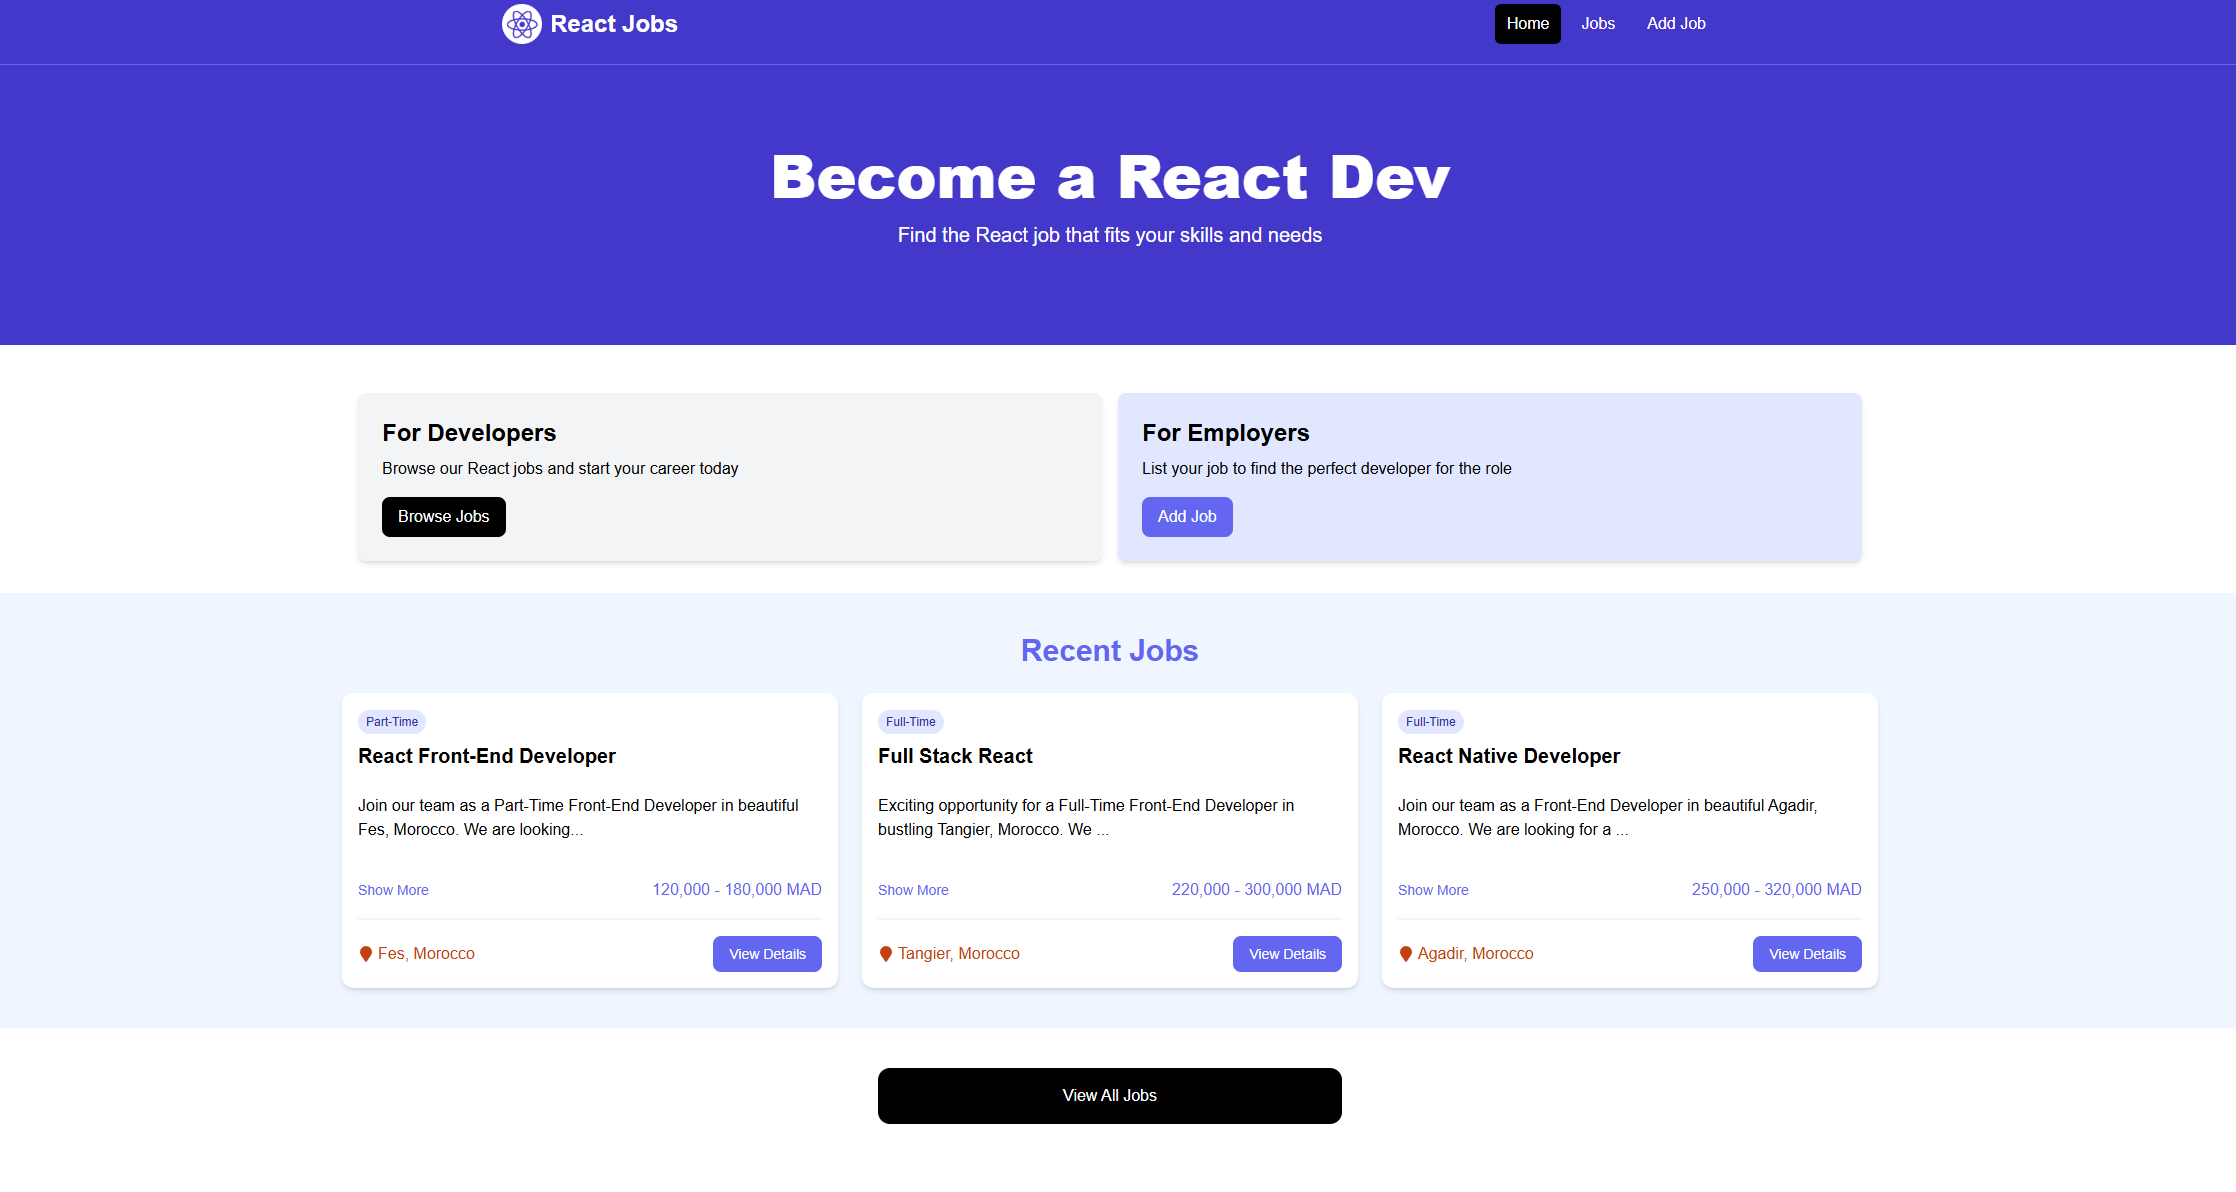The height and width of the screenshot is (1192, 2236).
Task: Click the For Employers heading
Action: coord(1226,433)
